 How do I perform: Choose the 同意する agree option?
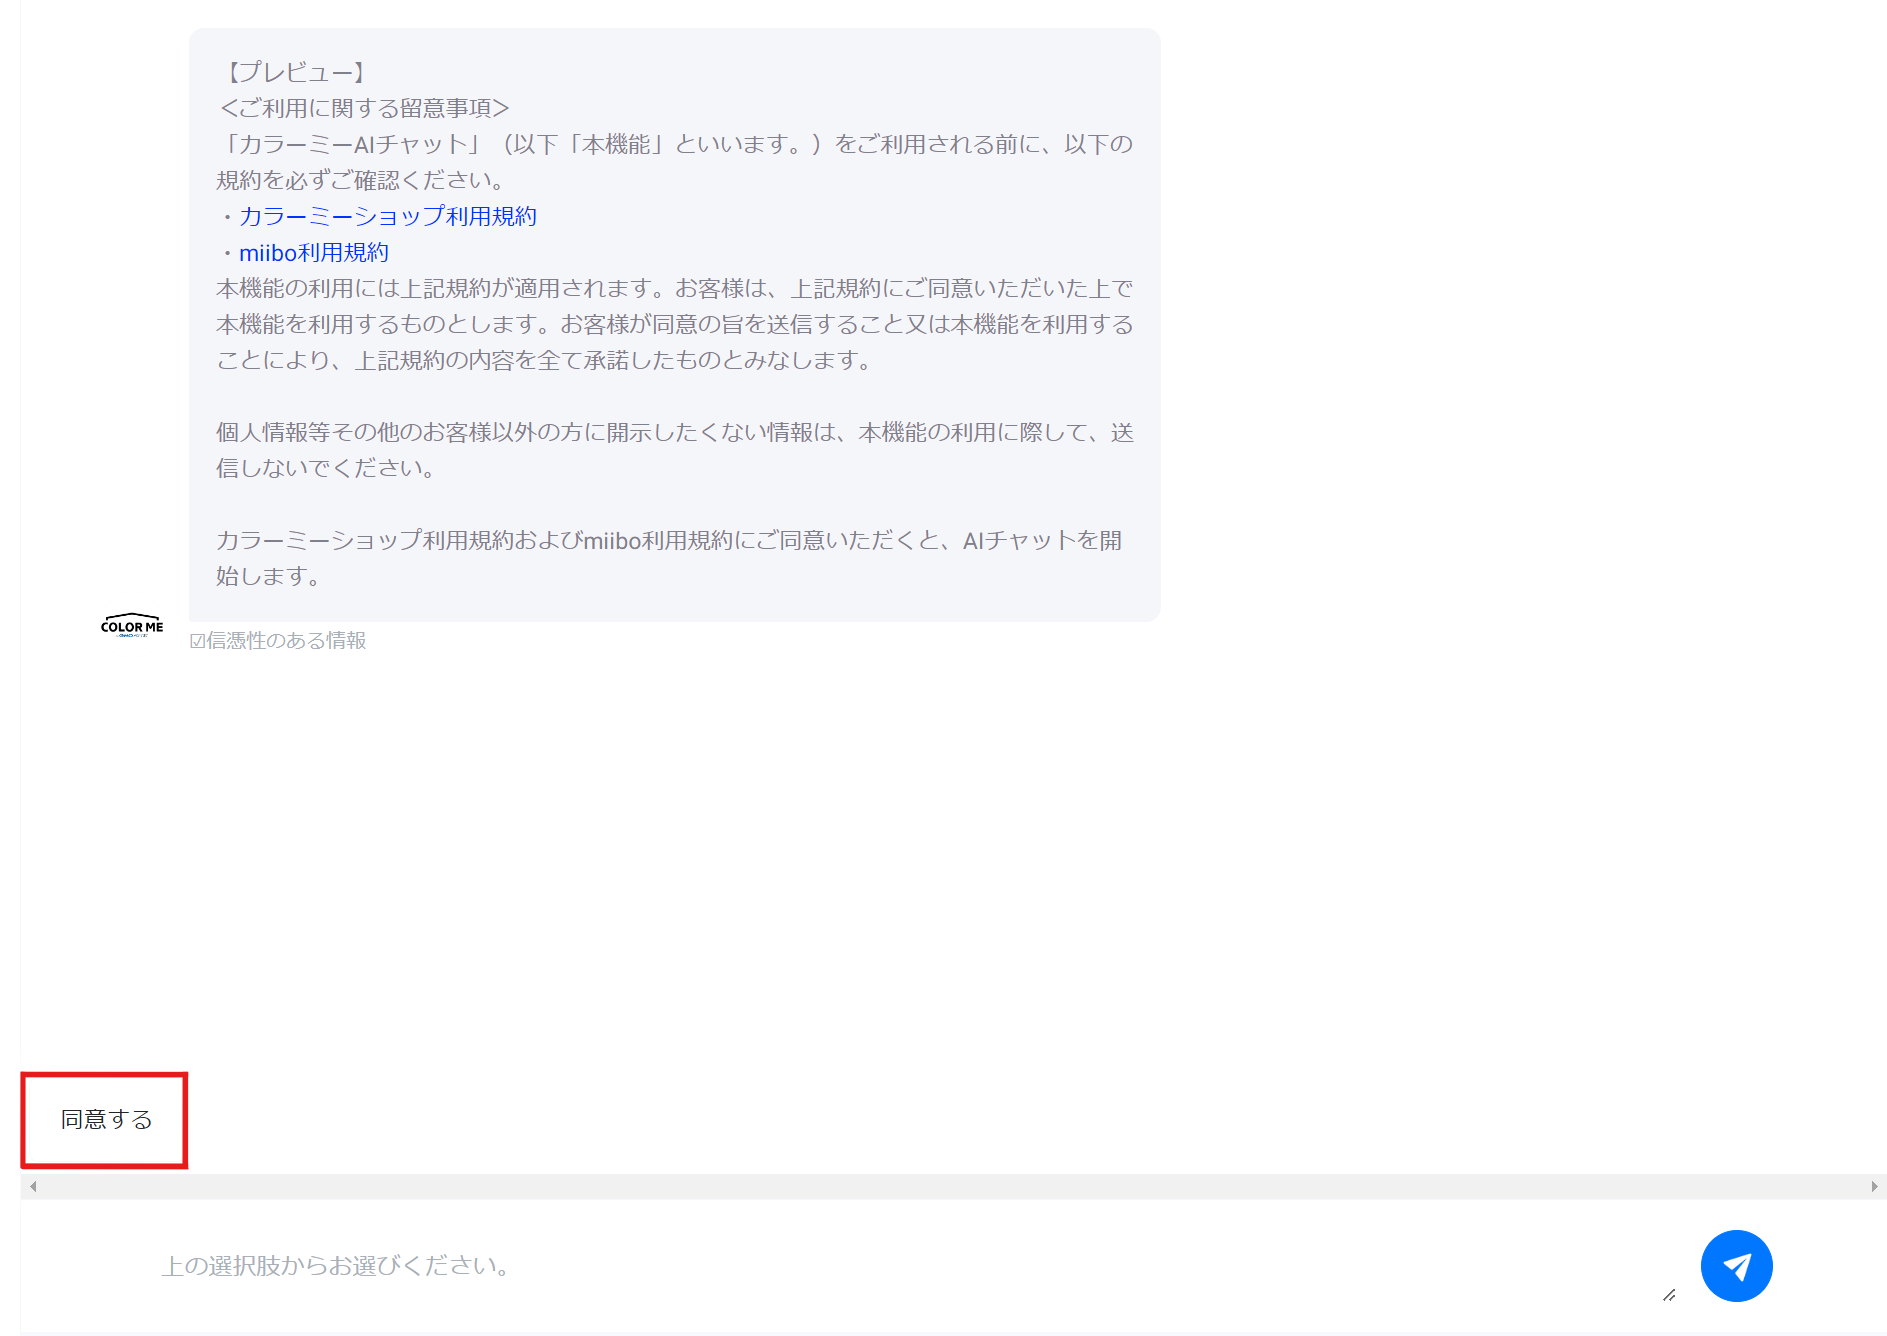[x=105, y=1120]
